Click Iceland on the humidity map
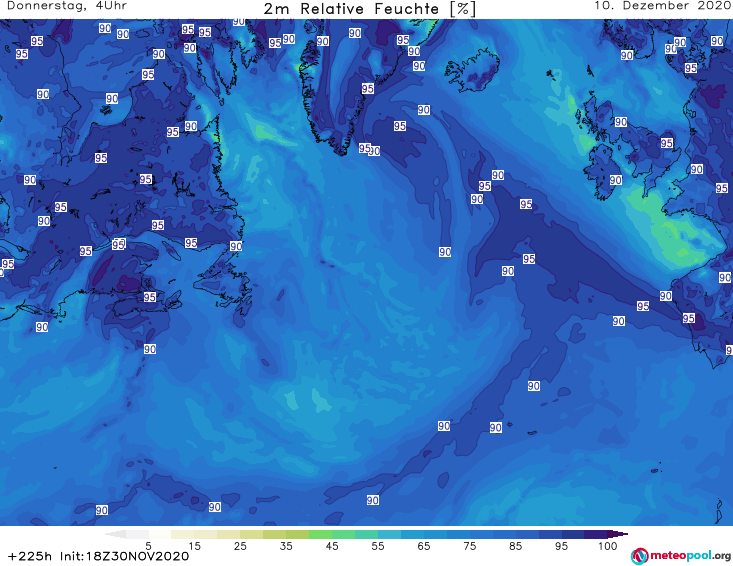 472,72
